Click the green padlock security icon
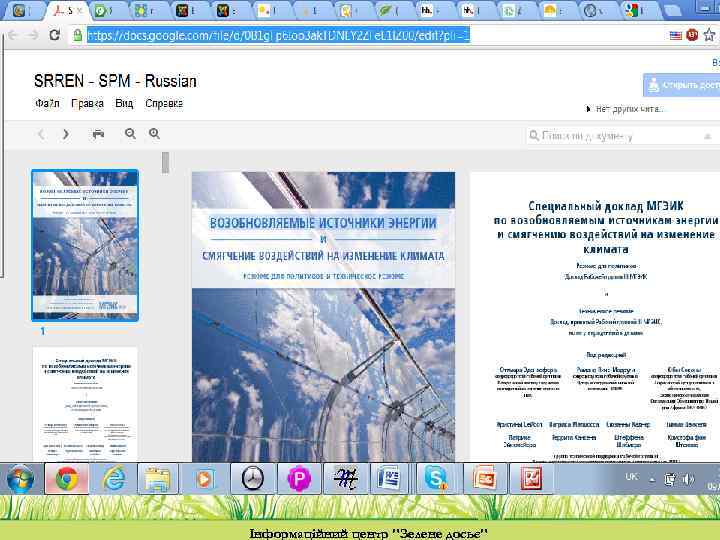Screen dimensions: 720x540 (78, 35)
